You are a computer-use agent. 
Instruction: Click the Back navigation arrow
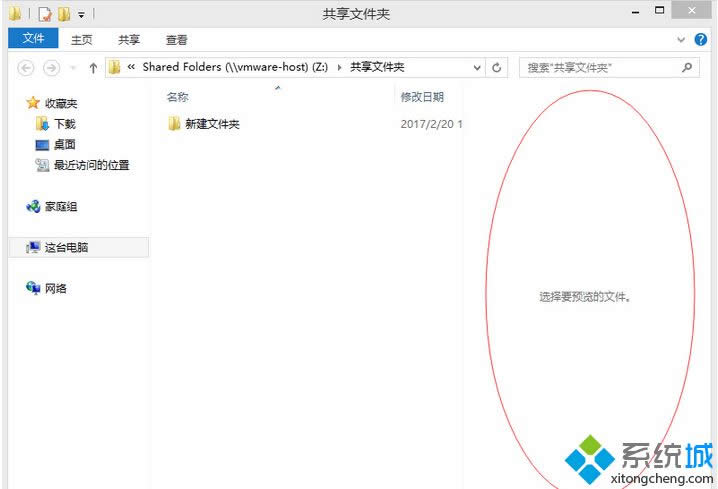click(x=26, y=68)
